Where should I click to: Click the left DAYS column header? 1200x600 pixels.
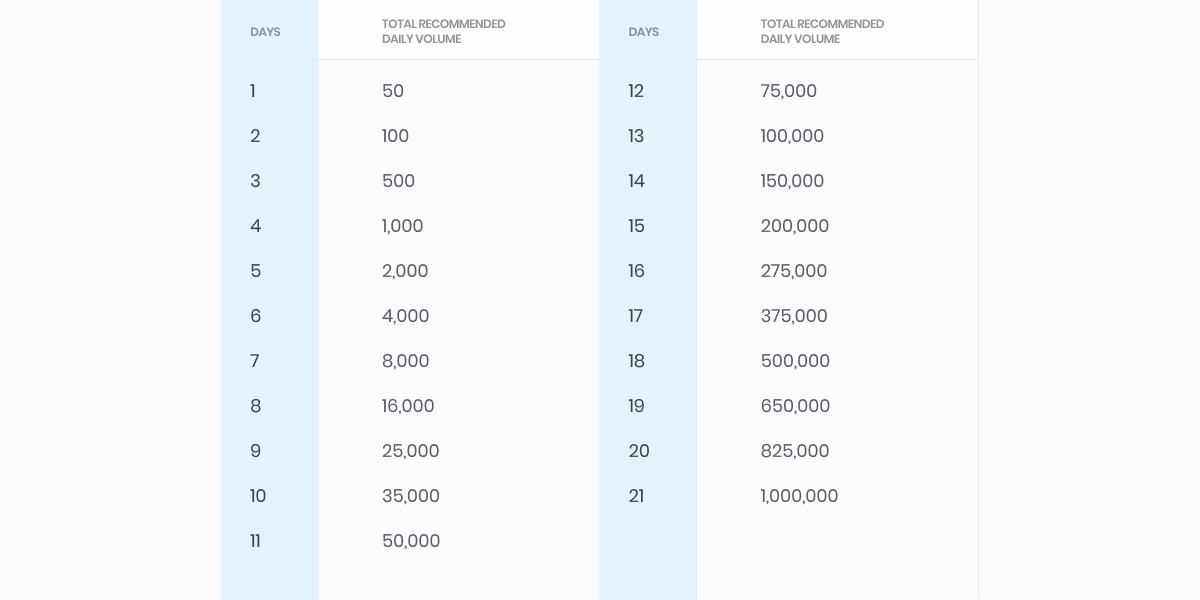click(x=265, y=32)
